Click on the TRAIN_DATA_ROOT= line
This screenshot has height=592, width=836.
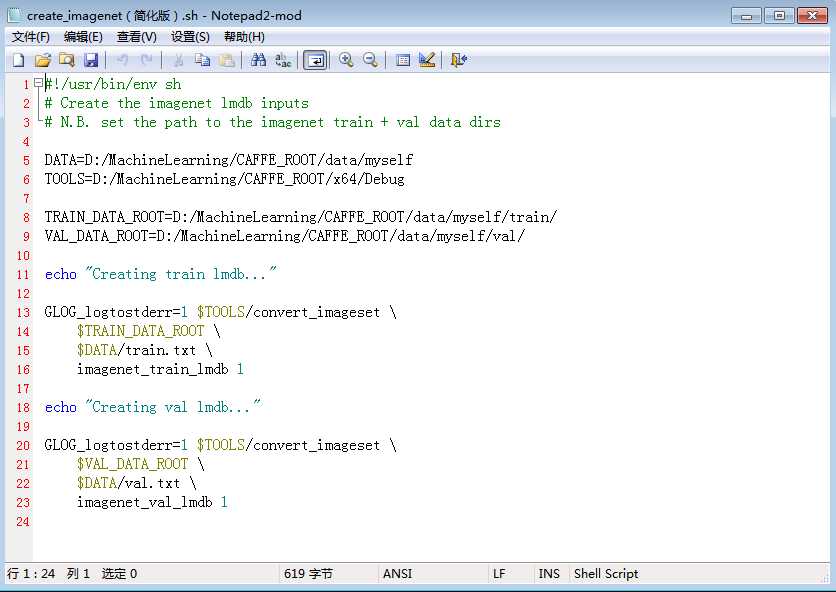coord(301,217)
